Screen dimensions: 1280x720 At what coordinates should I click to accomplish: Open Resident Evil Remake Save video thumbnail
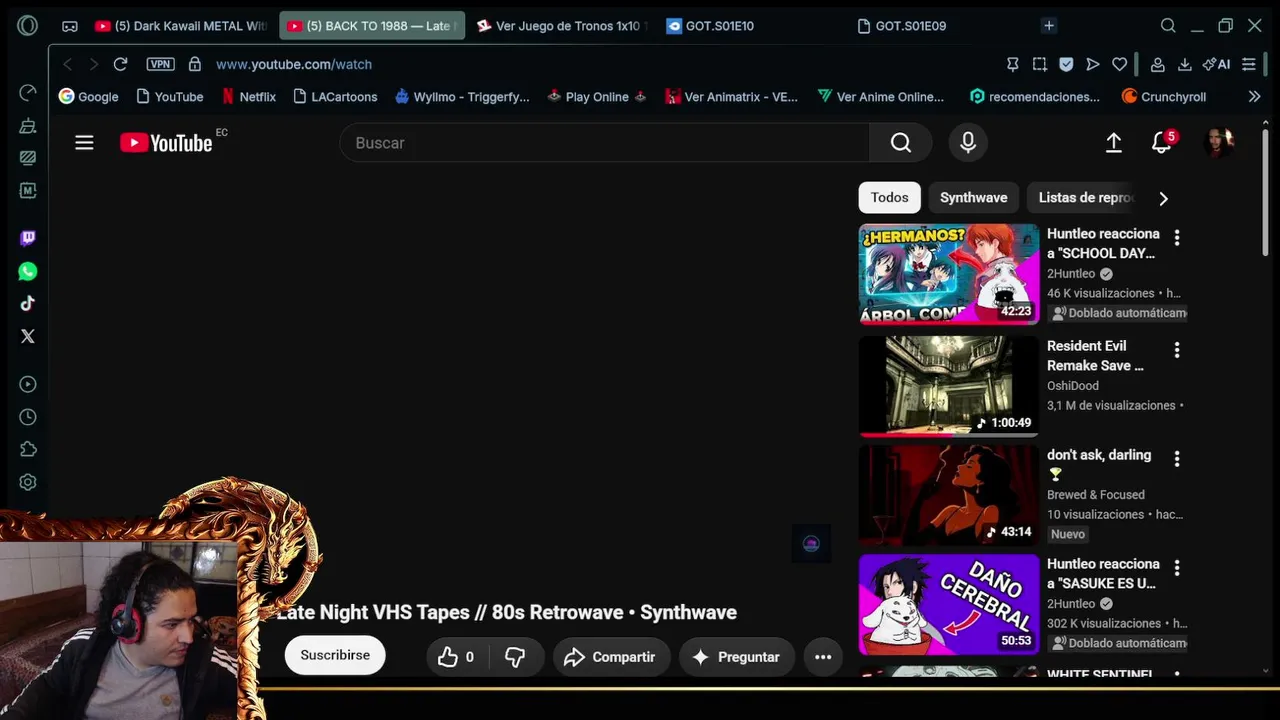(949, 385)
